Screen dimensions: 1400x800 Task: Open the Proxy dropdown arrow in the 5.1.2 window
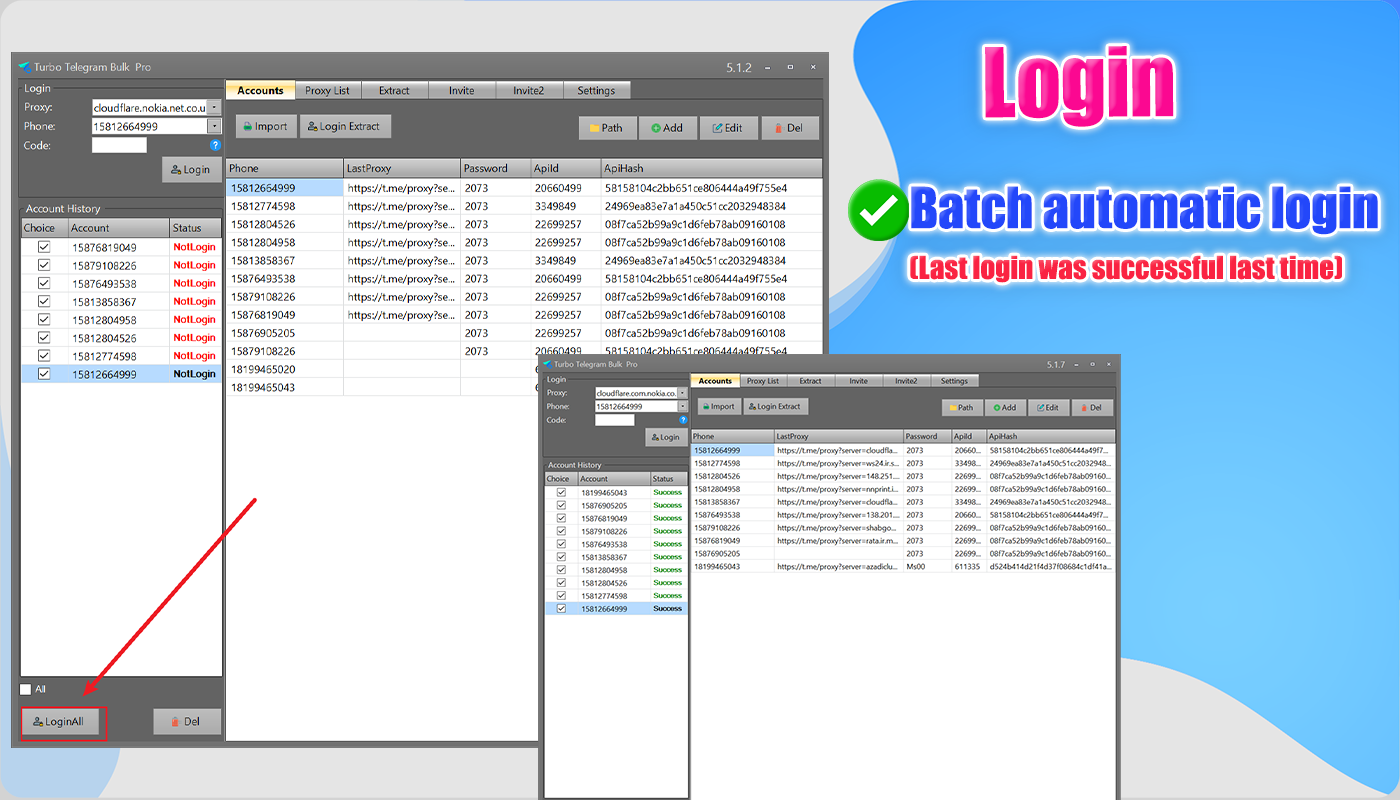(214, 107)
